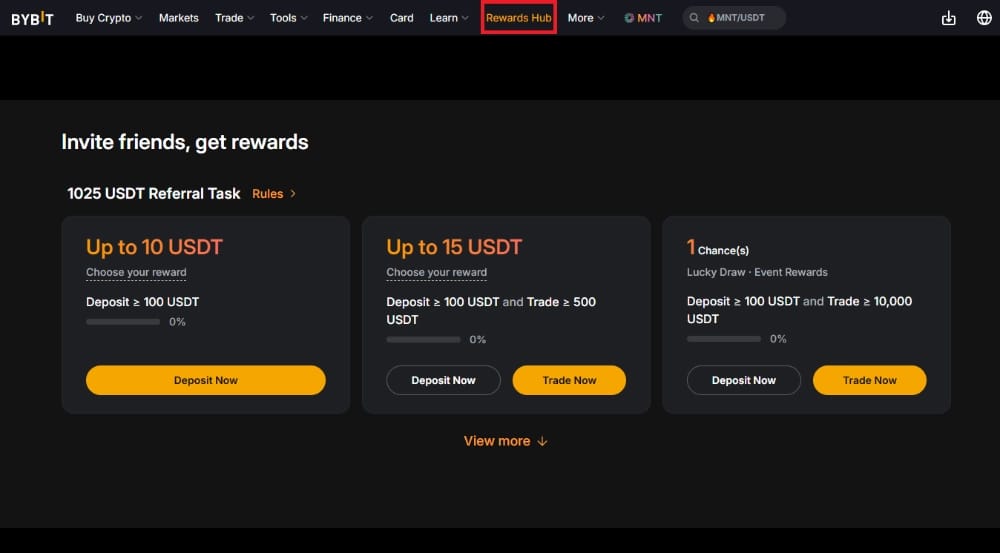Open the Rewards Hub tab
The height and width of the screenshot is (553, 1000).
pyautogui.click(x=518, y=18)
